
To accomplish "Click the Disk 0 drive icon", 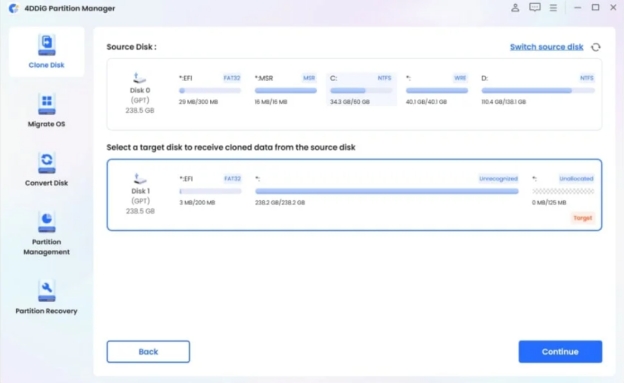I will click(140, 78).
